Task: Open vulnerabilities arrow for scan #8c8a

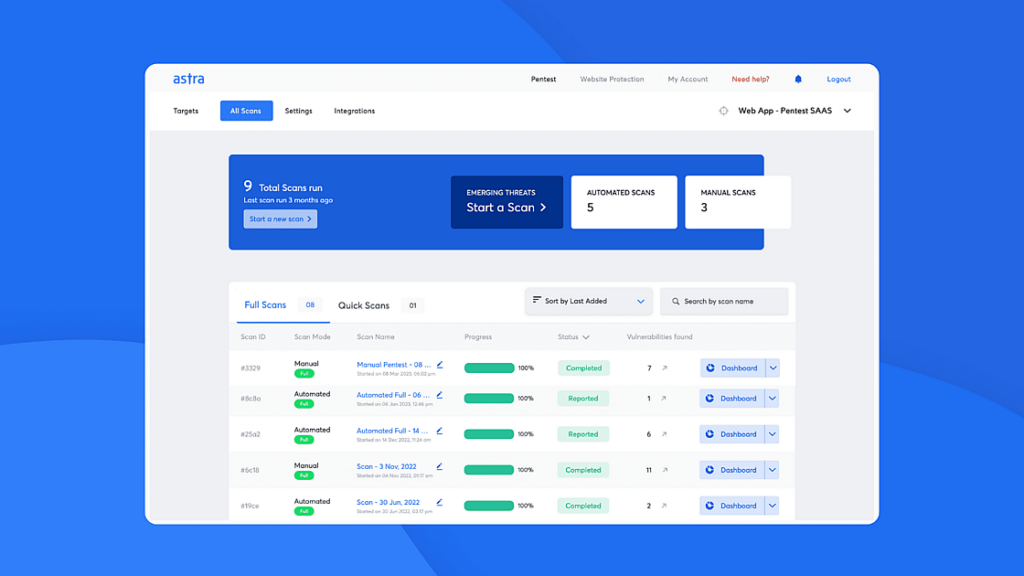Action: (664, 398)
